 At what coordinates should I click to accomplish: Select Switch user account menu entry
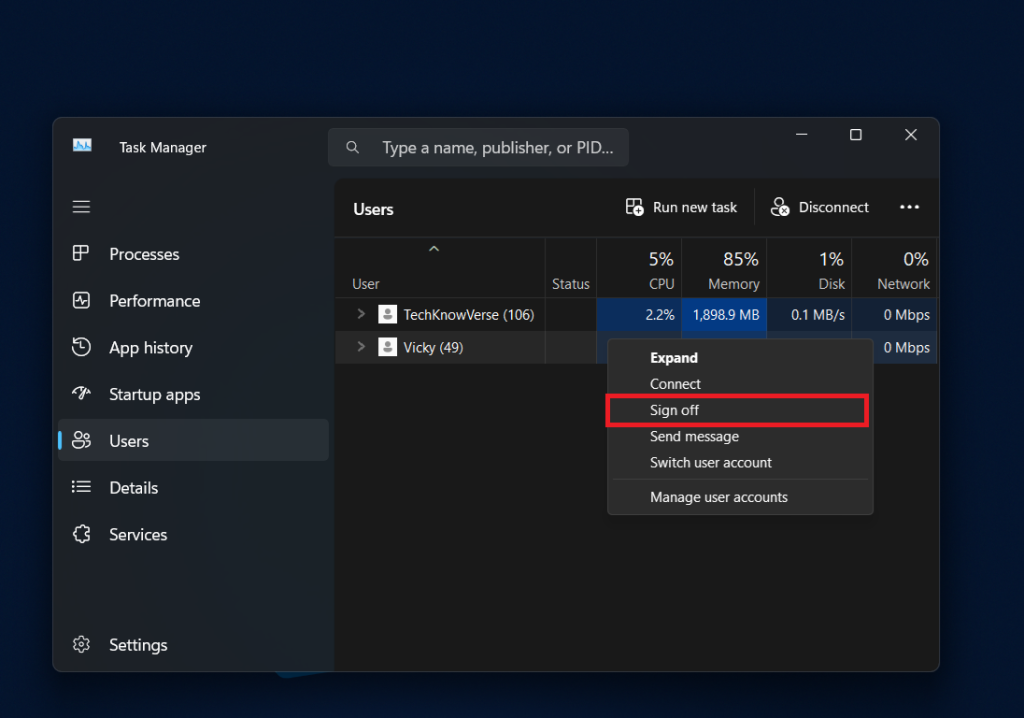click(x=711, y=463)
